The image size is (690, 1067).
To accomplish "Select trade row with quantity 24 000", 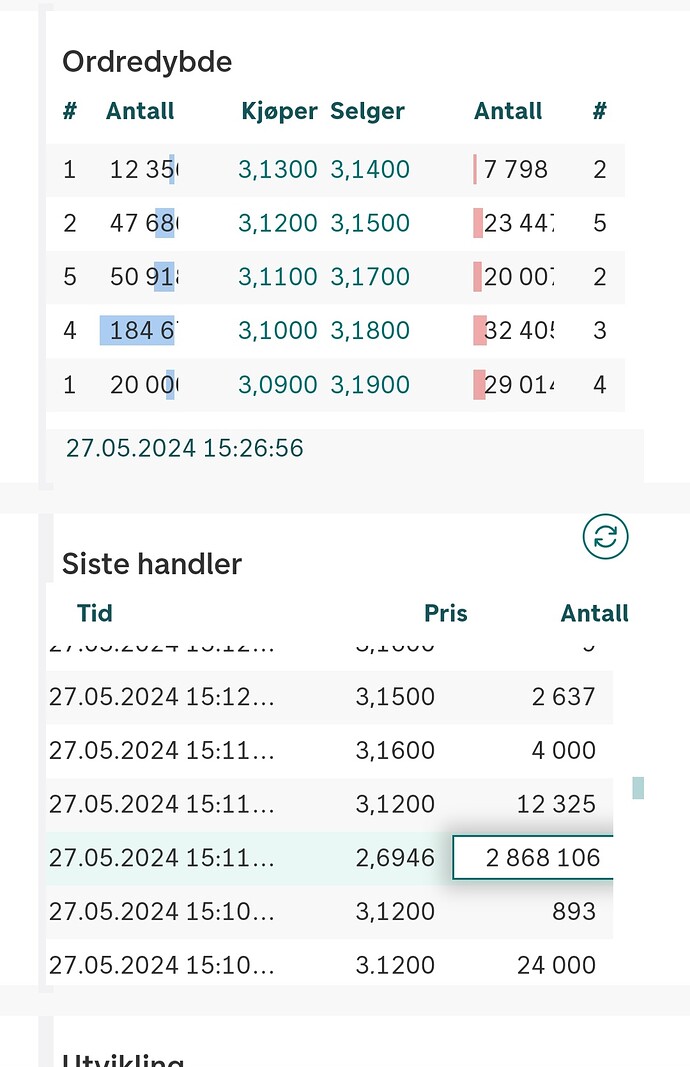I will coord(330,964).
